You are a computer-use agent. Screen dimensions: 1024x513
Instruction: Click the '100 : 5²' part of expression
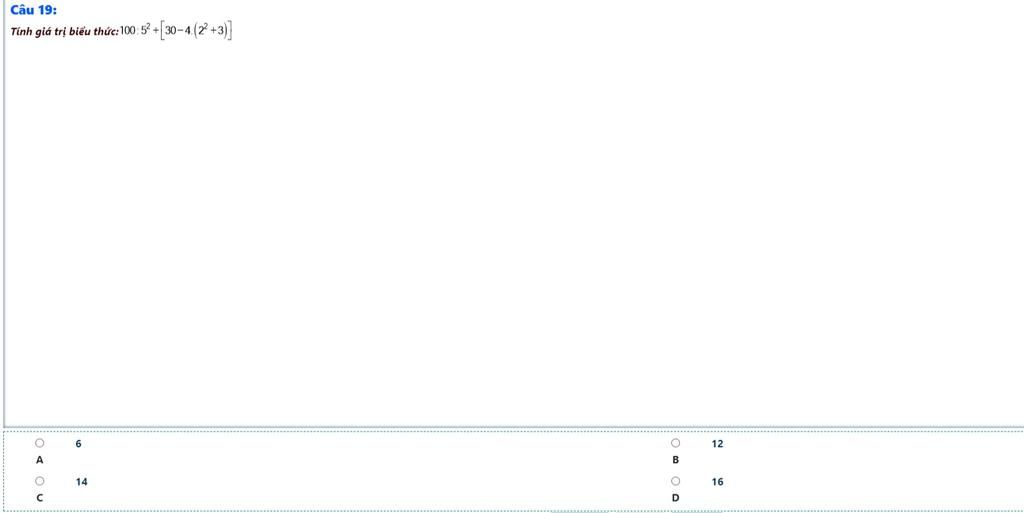point(136,30)
